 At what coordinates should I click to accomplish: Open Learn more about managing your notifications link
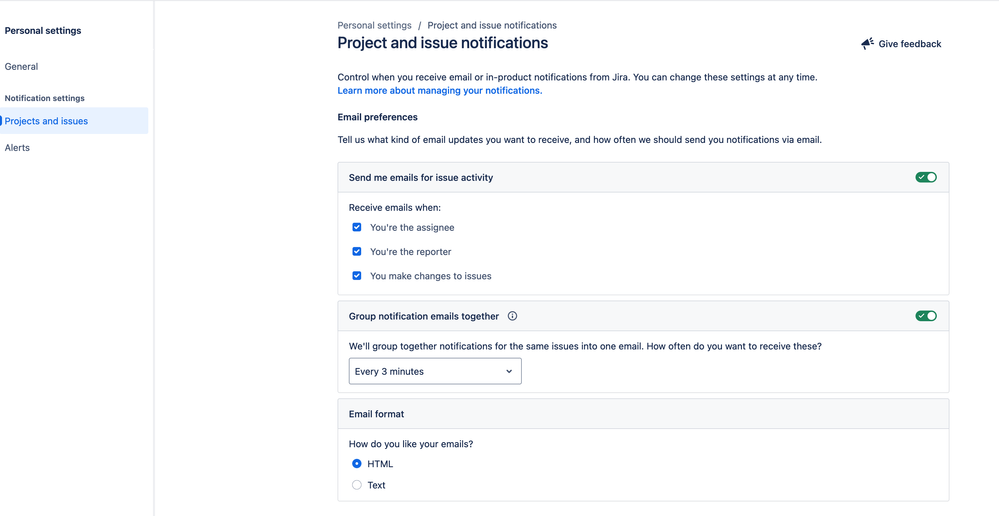coord(439,90)
